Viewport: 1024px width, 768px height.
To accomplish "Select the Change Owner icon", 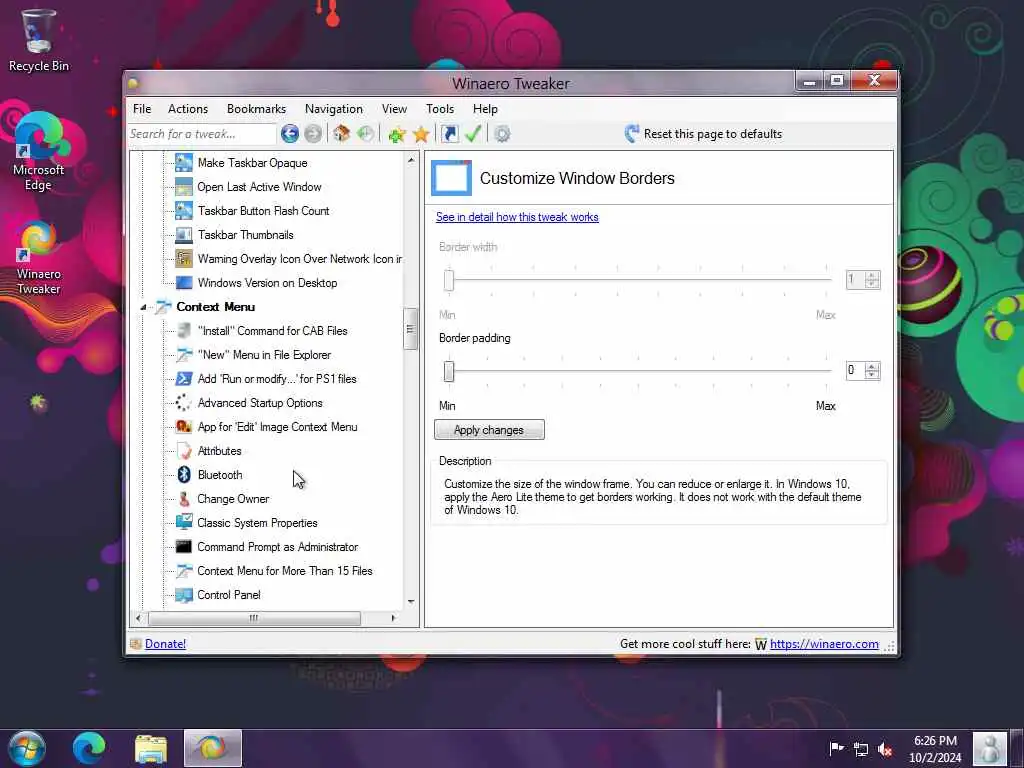I will click(184, 499).
